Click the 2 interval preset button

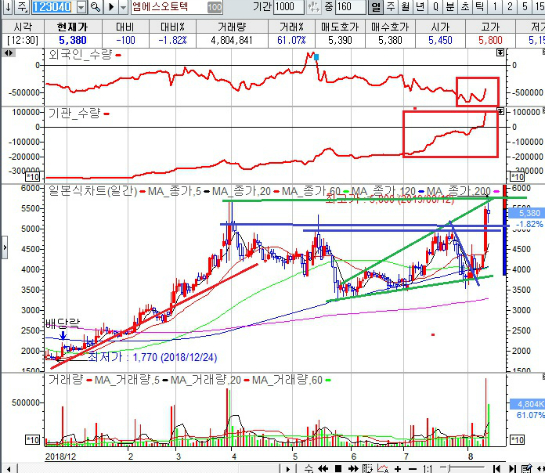[x=510, y=7]
